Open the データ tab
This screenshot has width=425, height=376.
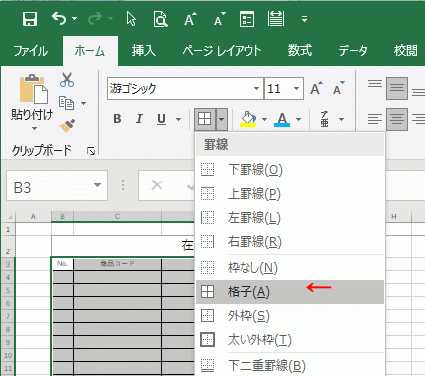(x=353, y=51)
